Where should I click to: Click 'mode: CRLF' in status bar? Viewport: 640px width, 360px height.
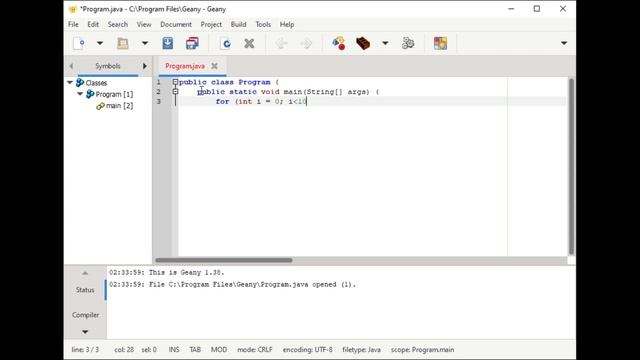(255, 350)
